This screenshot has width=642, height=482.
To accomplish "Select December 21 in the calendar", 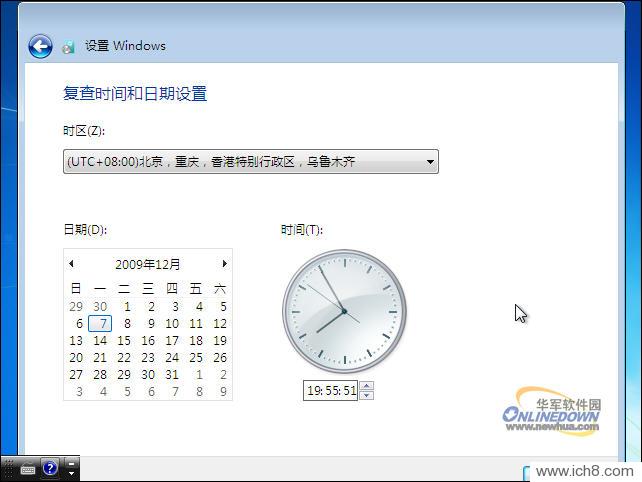I will [100, 358].
